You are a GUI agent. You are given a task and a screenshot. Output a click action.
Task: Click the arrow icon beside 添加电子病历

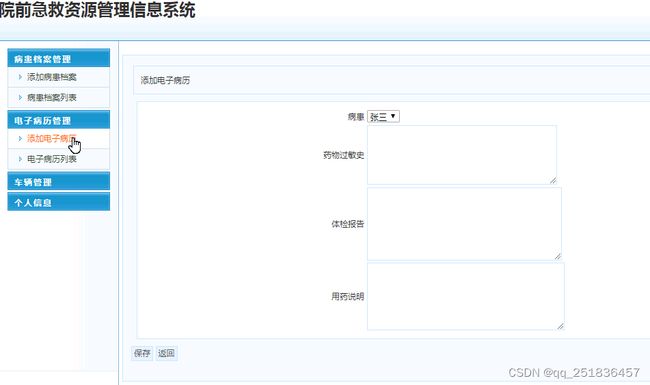[20, 138]
